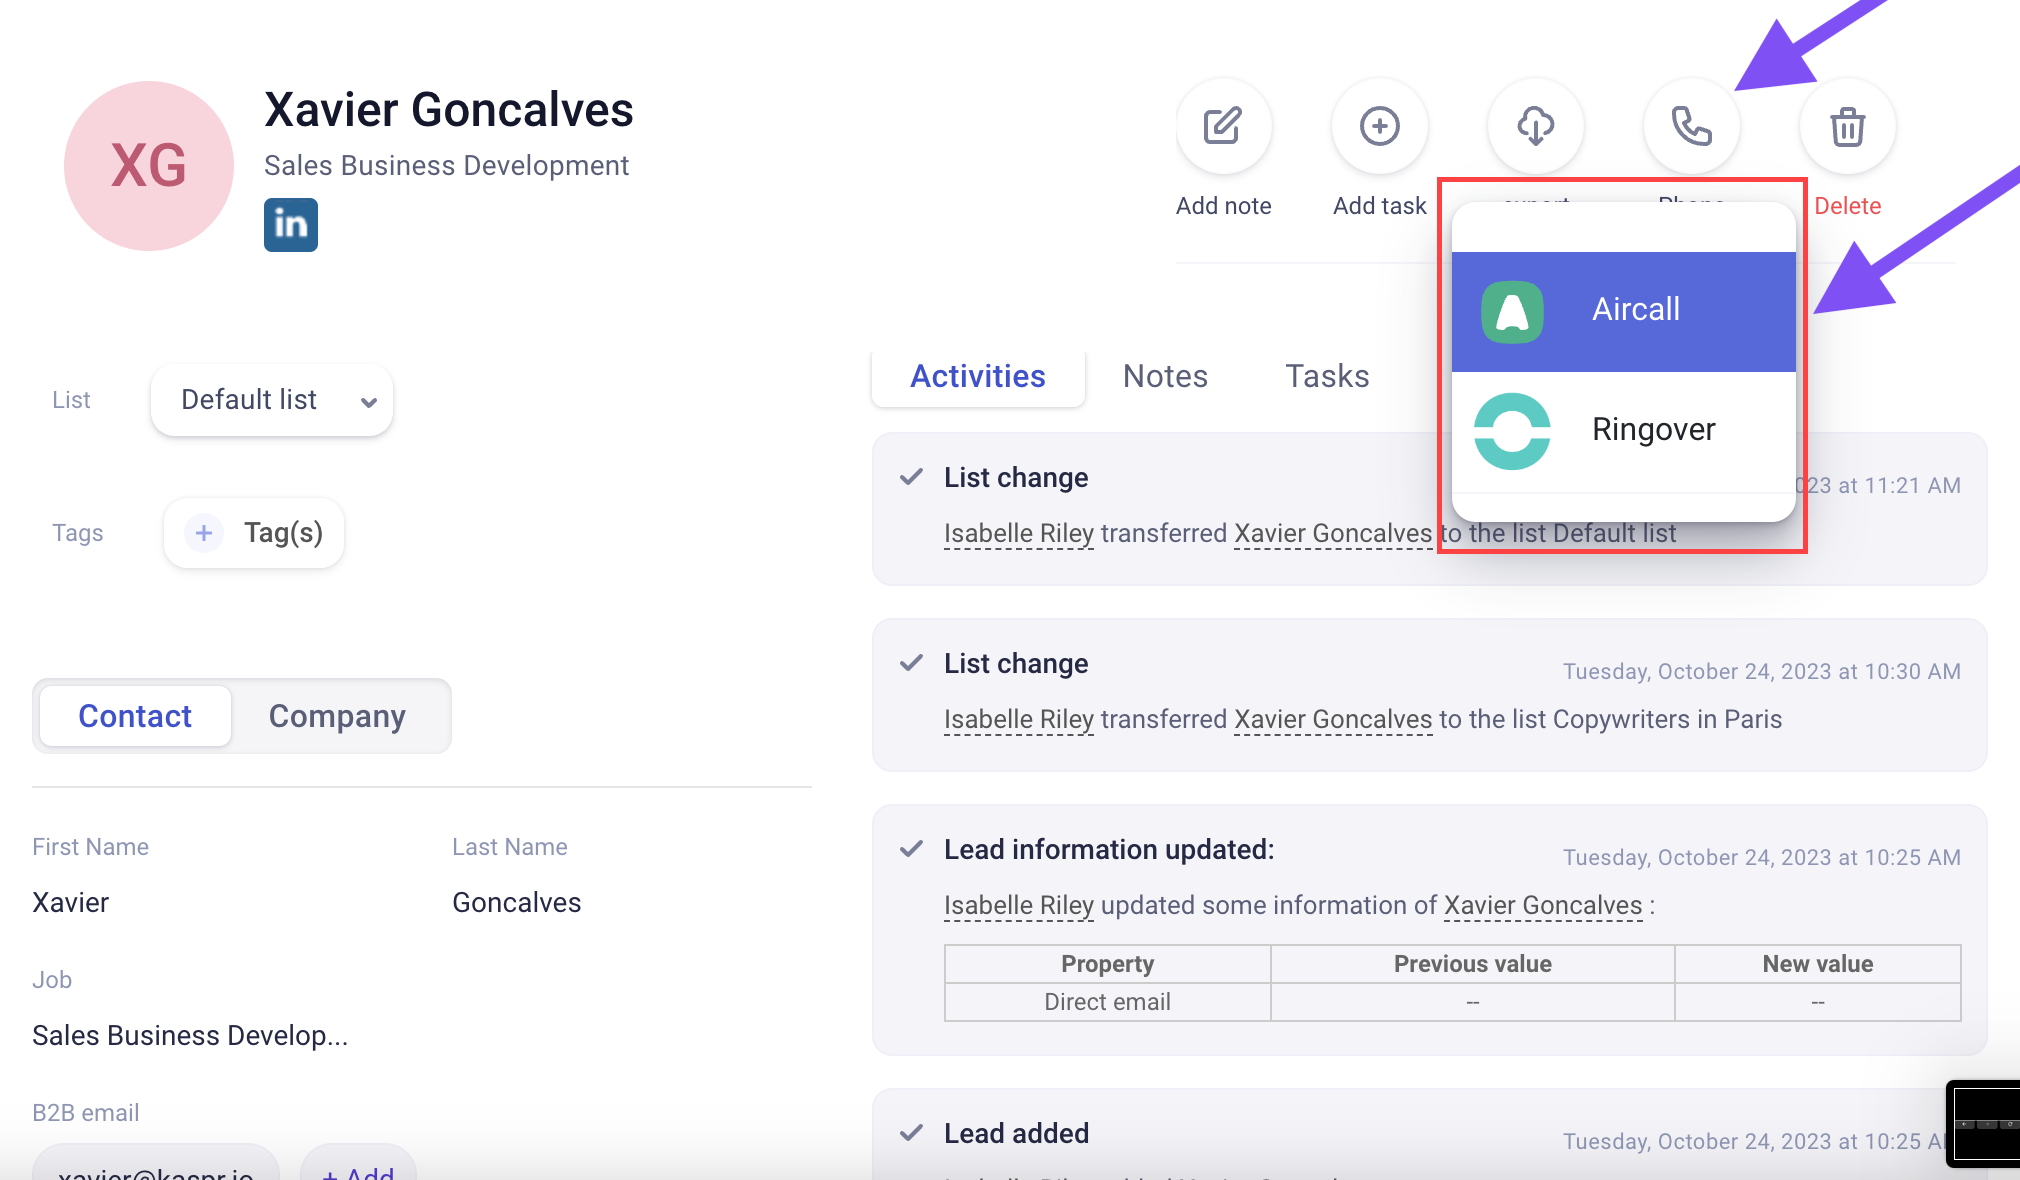2020x1180 pixels.
Task: Select the Company tab
Action: tap(337, 716)
